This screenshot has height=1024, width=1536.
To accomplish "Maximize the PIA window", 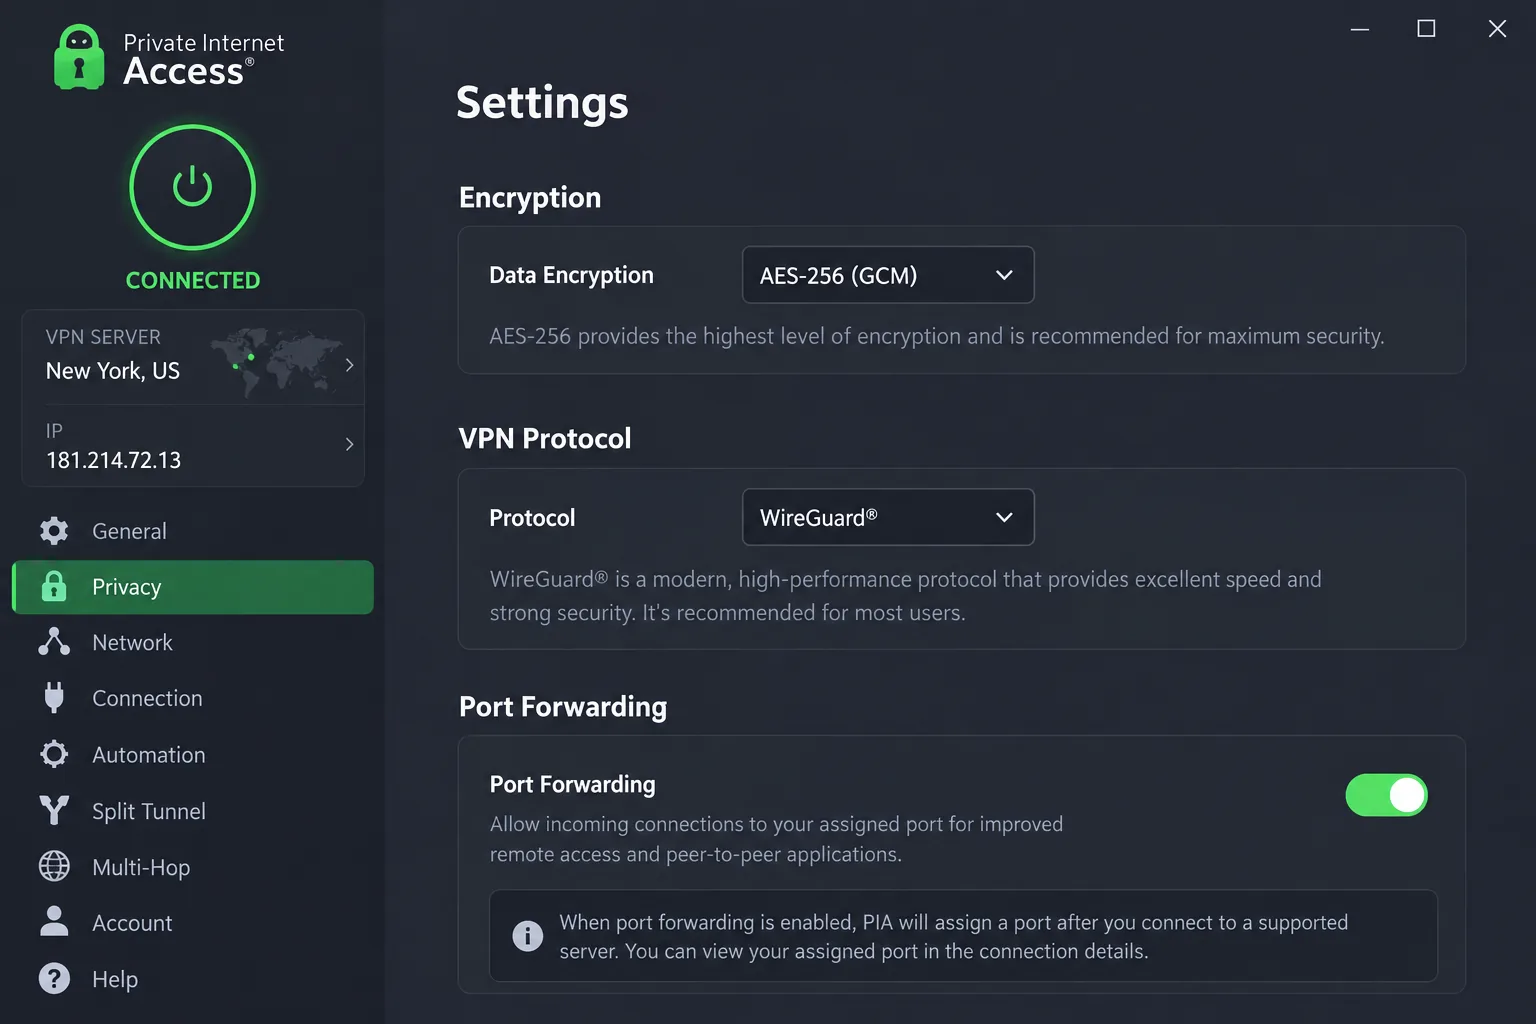I will coord(1427,29).
